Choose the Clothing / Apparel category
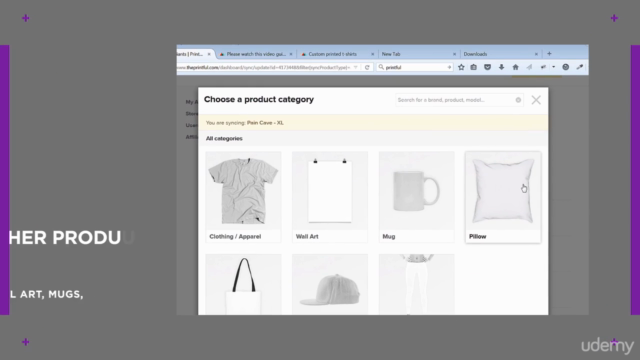The width and height of the screenshot is (640, 360). [x=243, y=197]
